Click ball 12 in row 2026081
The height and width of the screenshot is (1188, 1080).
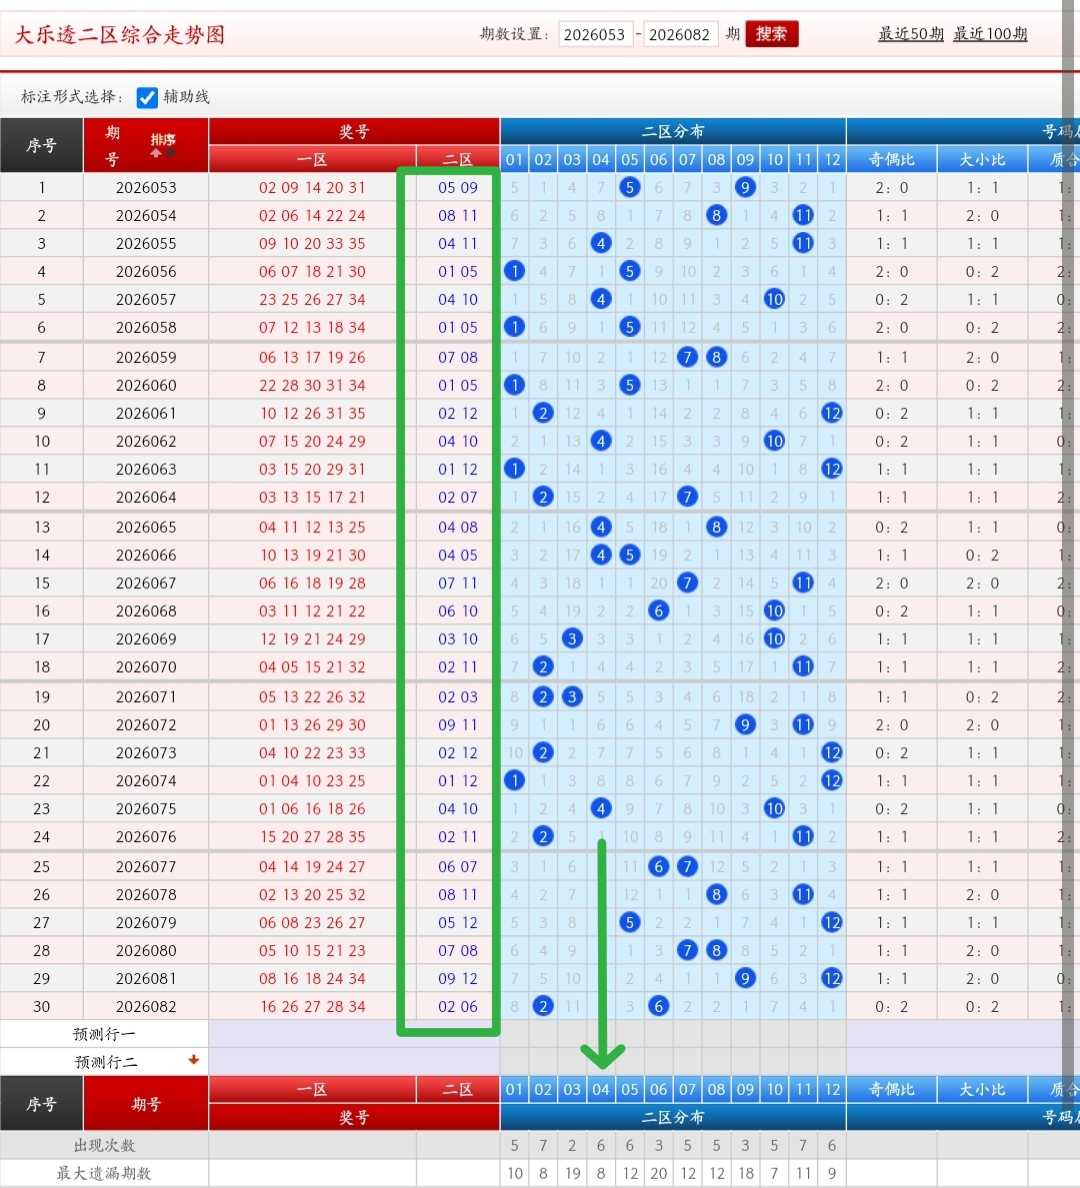(831, 978)
